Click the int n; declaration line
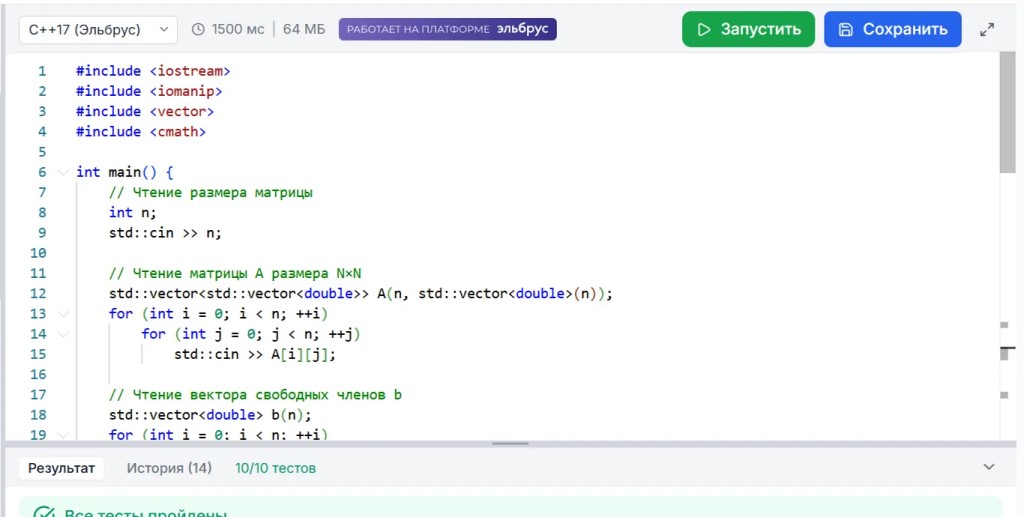This screenshot has height=517, width=1024. click(133, 213)
